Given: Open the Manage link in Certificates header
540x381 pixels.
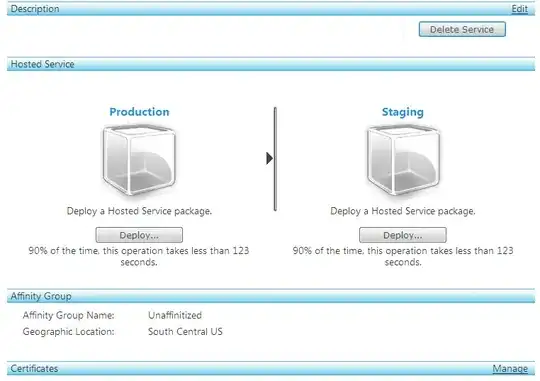Looking at the screenshot, I should (x=510, y=369).
